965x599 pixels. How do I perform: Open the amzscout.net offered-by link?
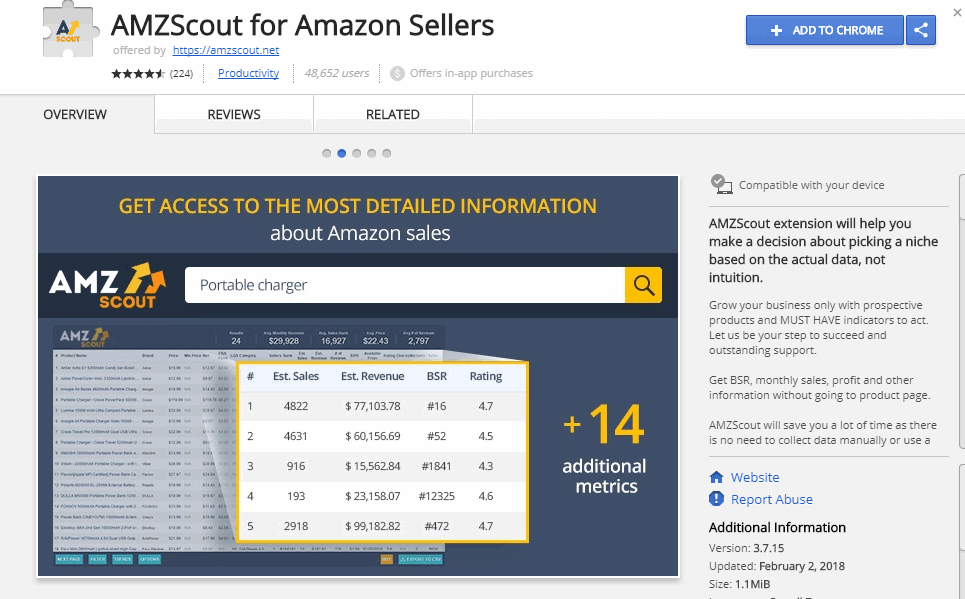(226, 50)
